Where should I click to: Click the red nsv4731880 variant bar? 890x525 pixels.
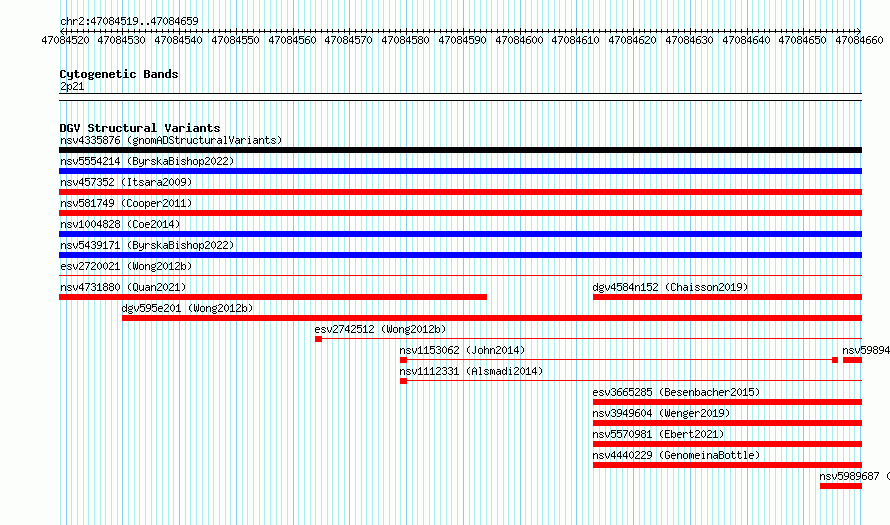273,297
